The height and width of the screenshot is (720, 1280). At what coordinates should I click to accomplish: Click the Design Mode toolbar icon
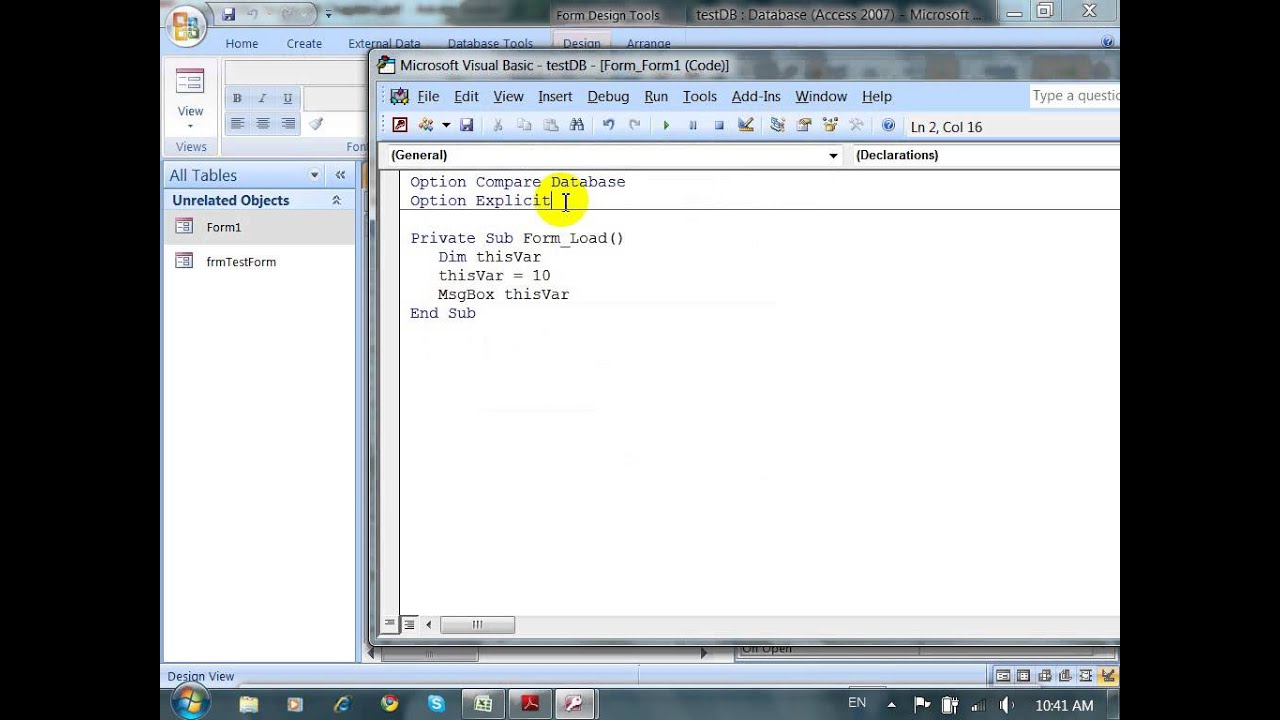(x=745, y=126)
